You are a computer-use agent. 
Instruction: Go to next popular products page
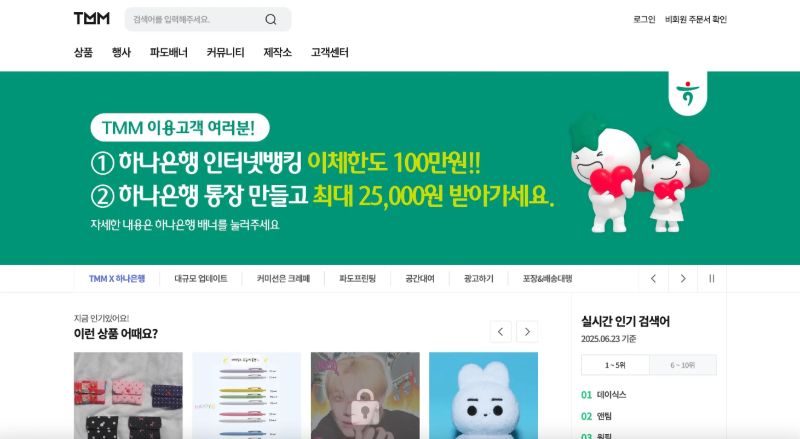coord(527,332)
